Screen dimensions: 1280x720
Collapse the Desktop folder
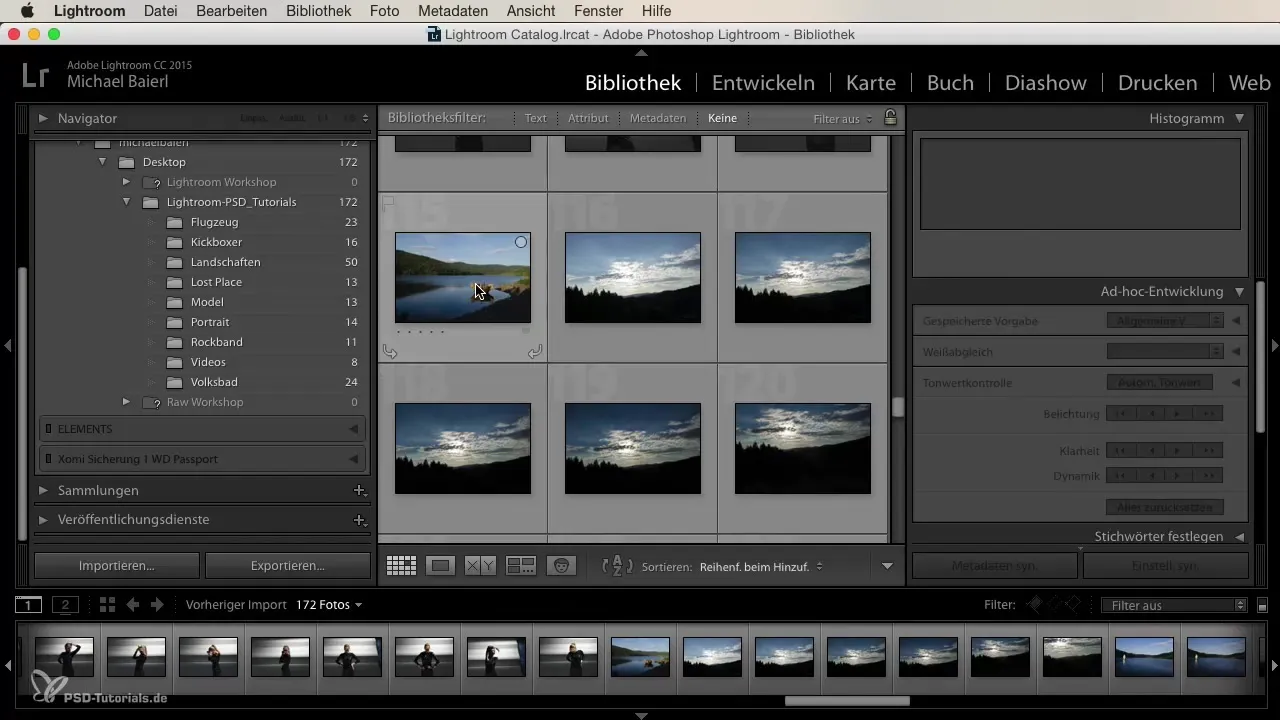(102, 162)
